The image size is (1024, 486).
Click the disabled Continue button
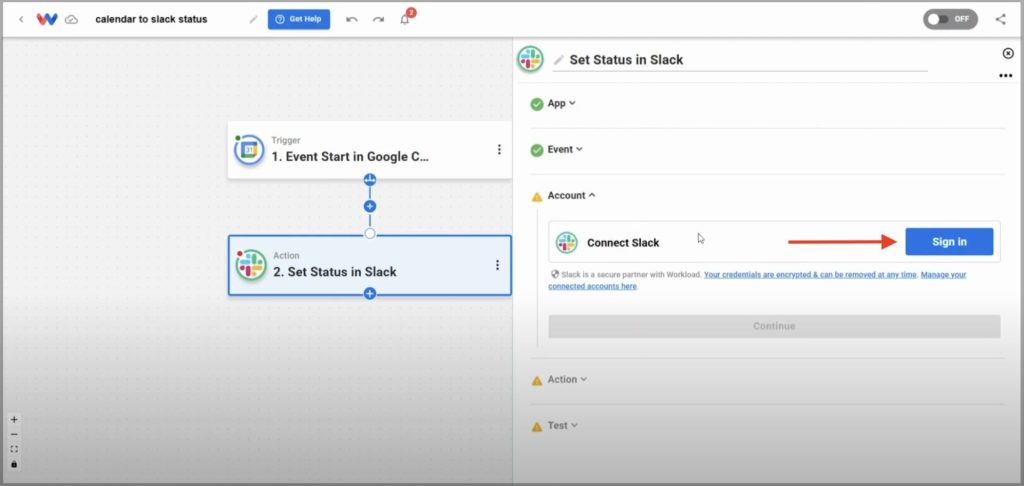pos(774,326)
